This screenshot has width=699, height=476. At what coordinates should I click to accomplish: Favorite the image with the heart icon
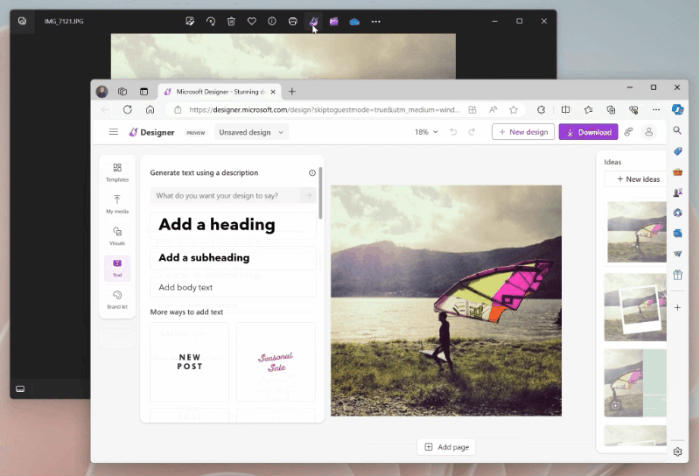[x=252, y=21]
